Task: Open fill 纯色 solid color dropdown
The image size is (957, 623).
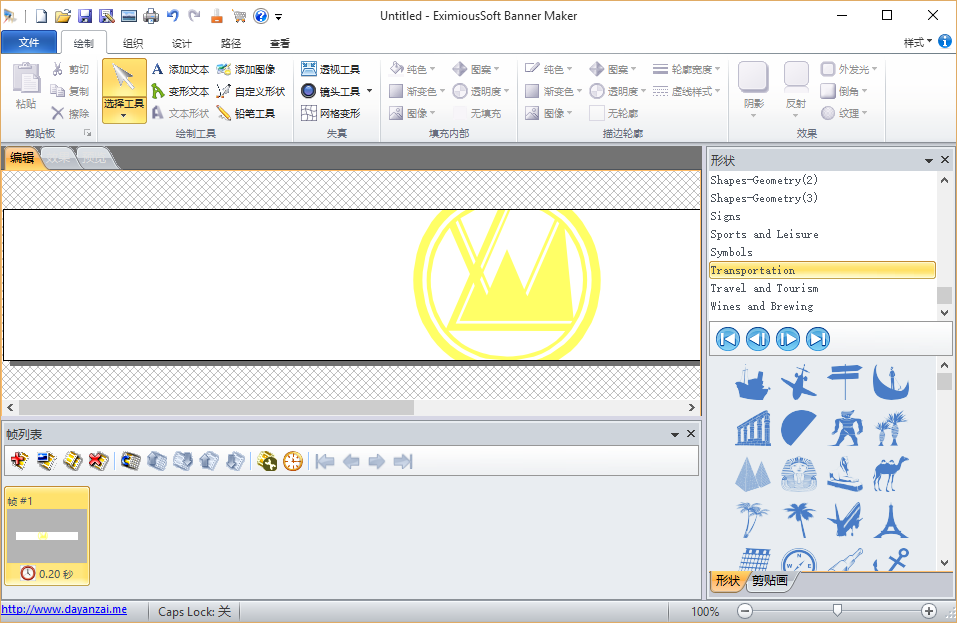Action: 413,69
